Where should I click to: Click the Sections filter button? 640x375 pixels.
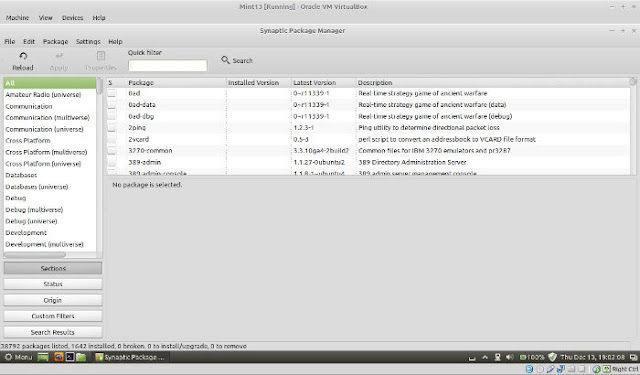pyautogui.click(x=53, y=268)
